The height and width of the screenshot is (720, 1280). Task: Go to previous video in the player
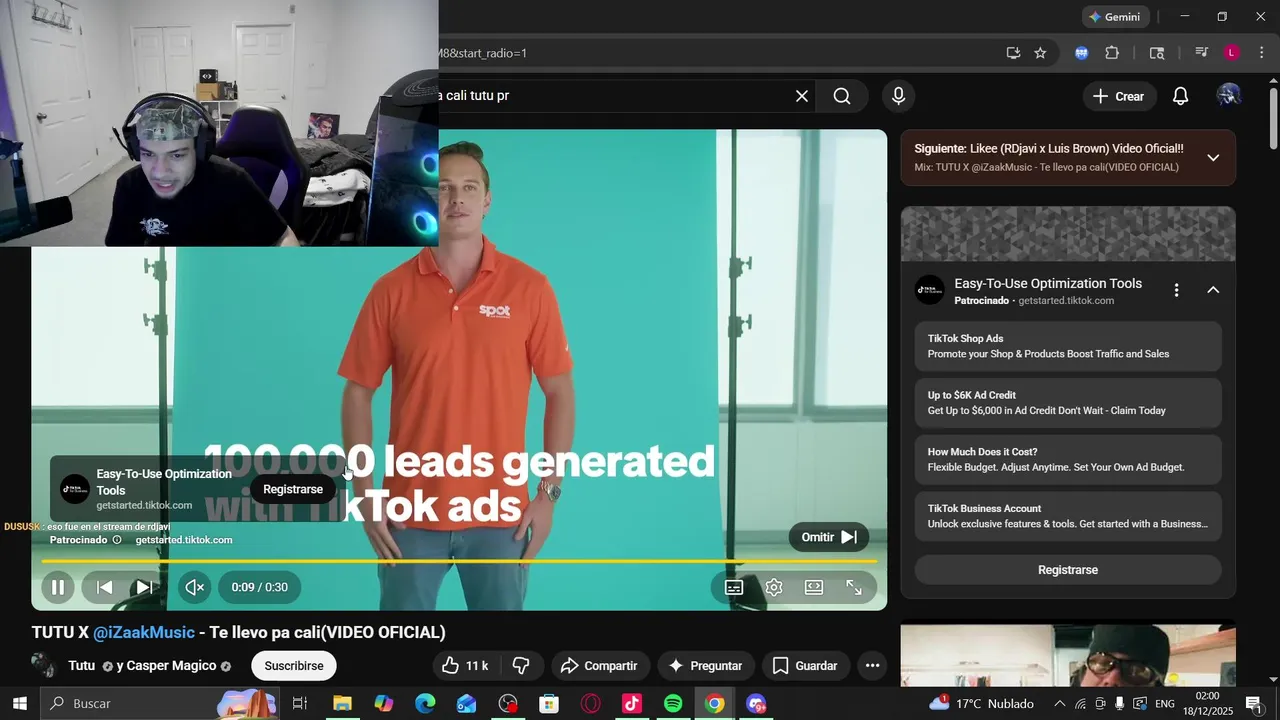pos(105,588)
